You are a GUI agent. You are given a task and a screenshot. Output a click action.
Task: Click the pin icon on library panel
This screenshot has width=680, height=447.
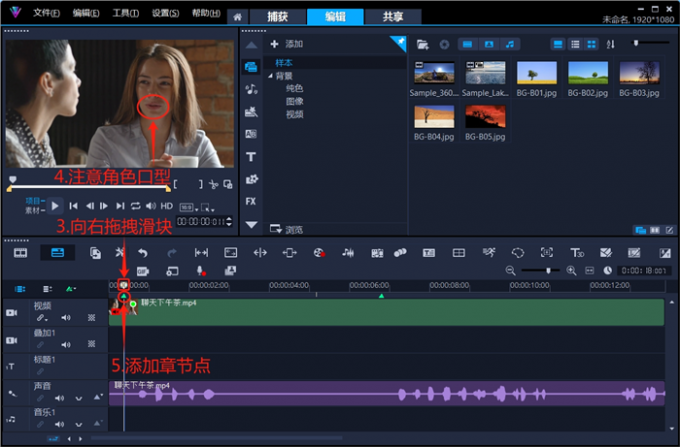click(400, 42)
